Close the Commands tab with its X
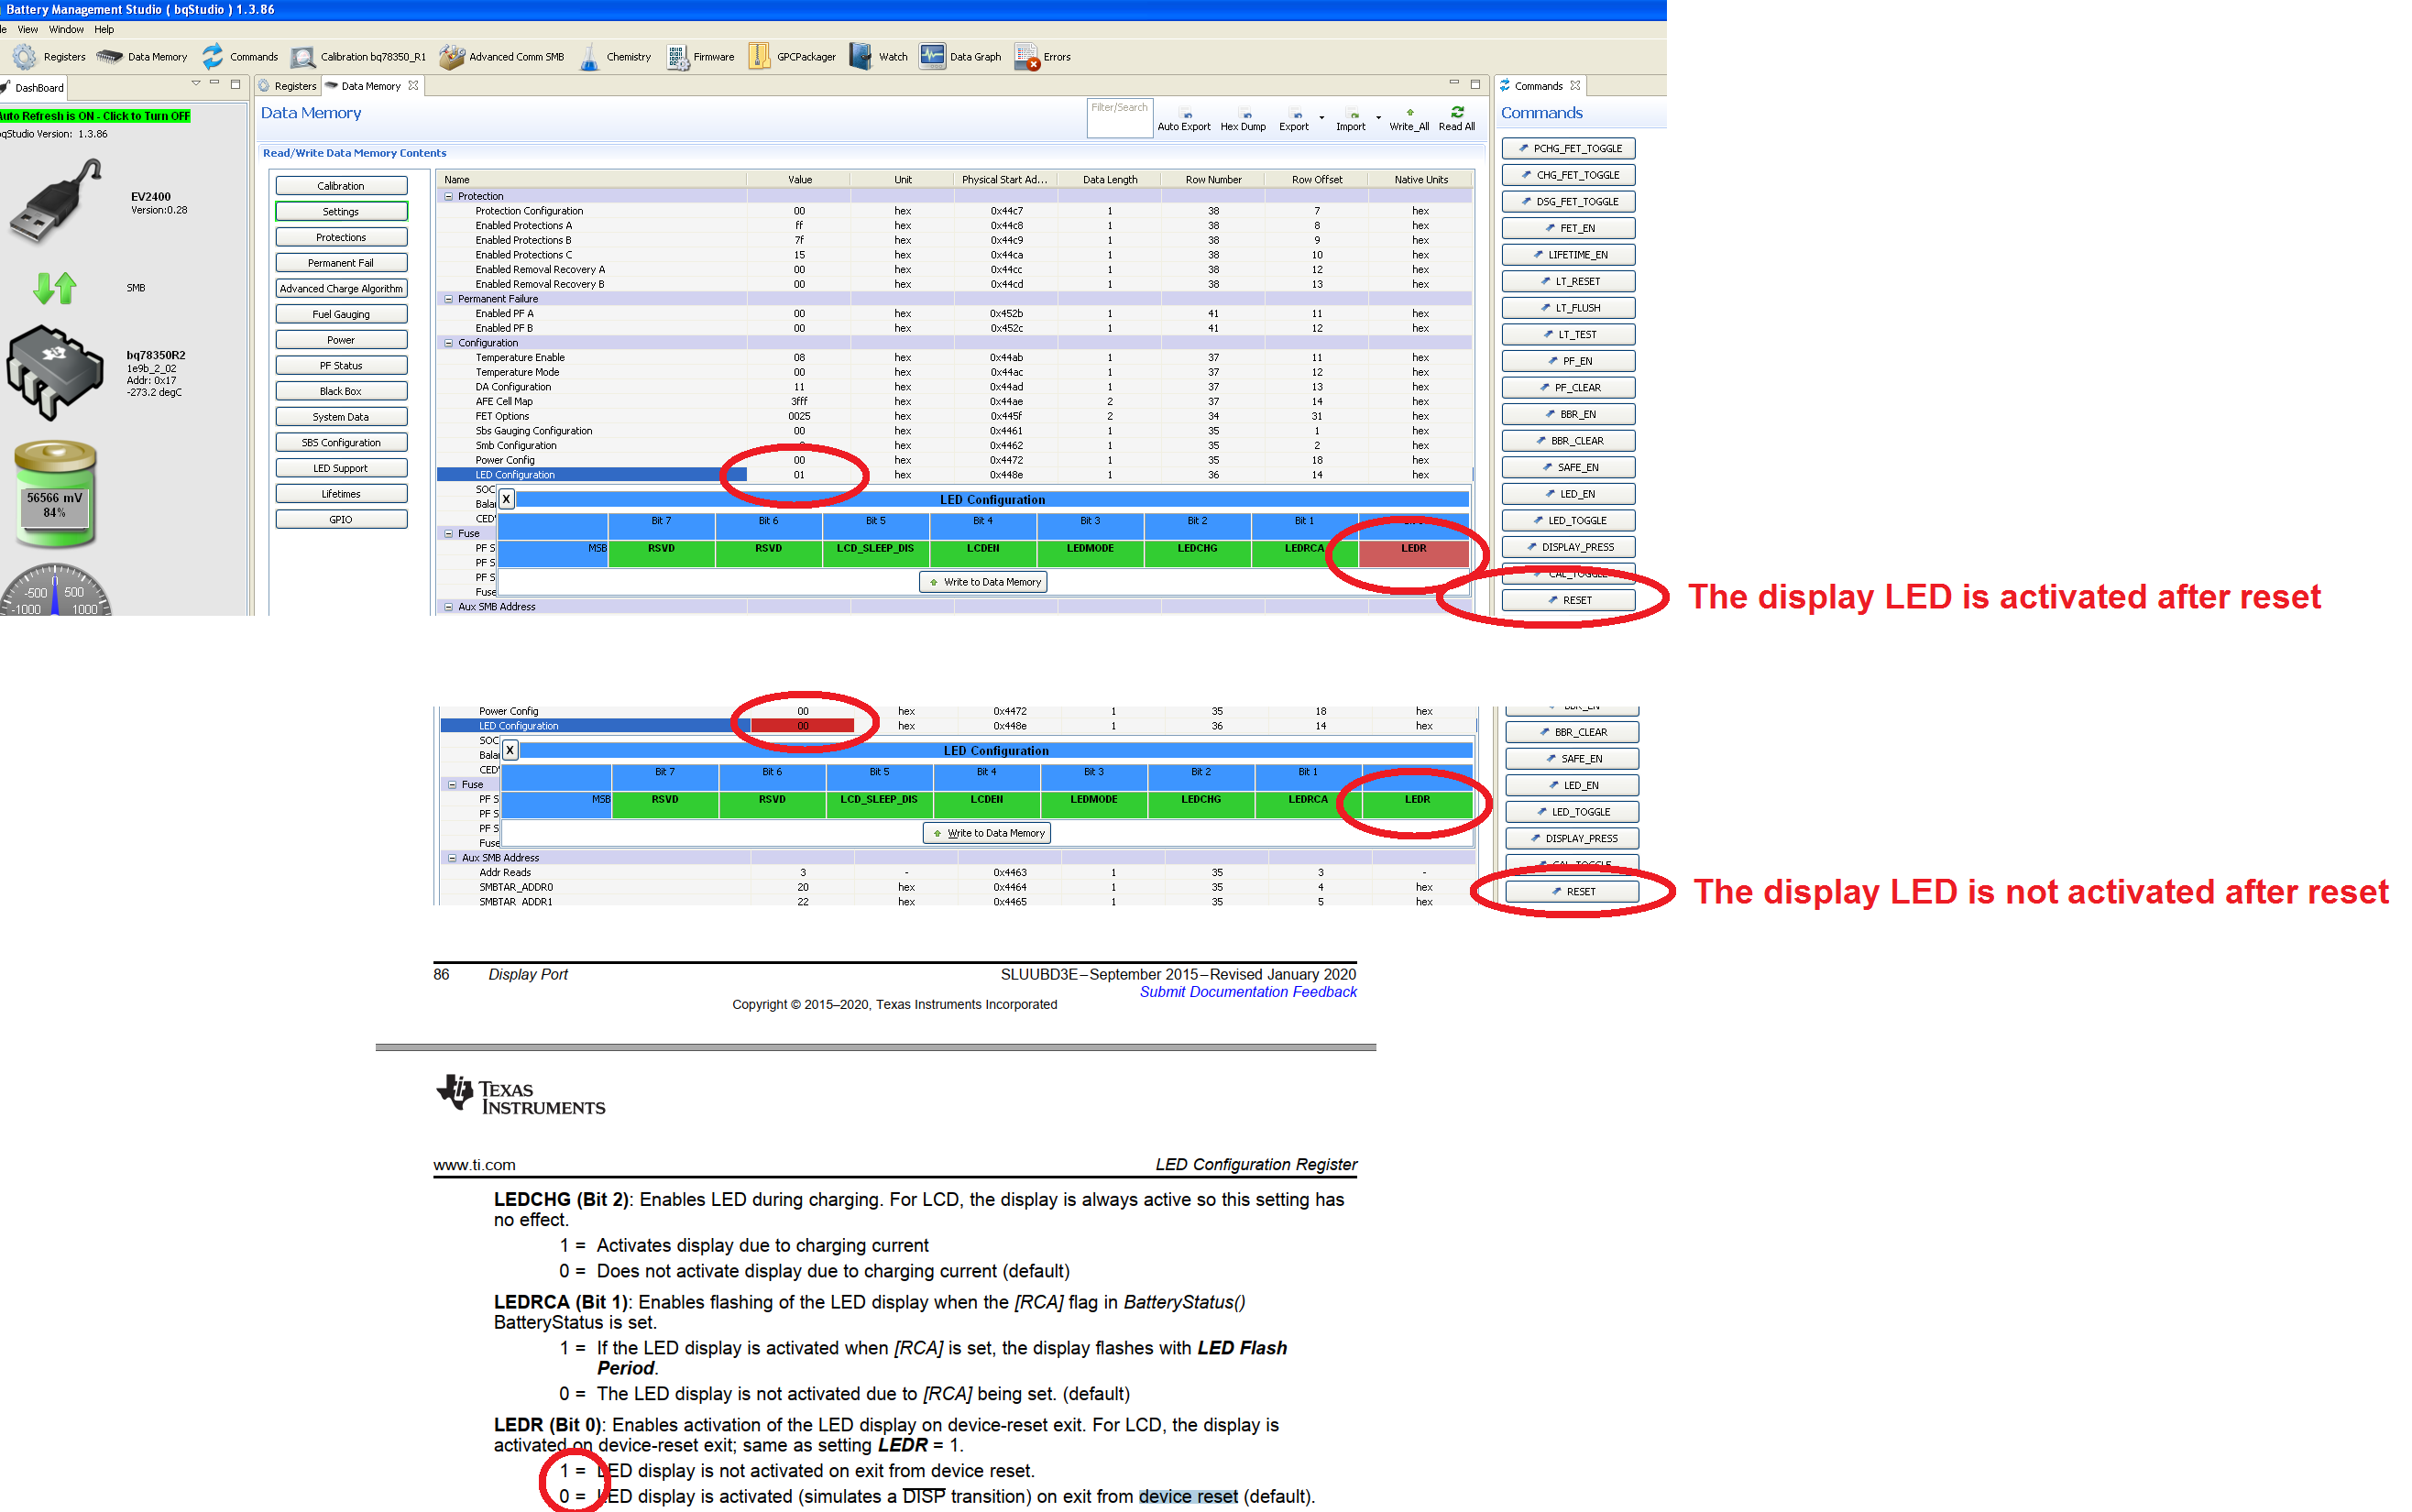The image size is (2412, 1512). click(x=1575, y=86)
